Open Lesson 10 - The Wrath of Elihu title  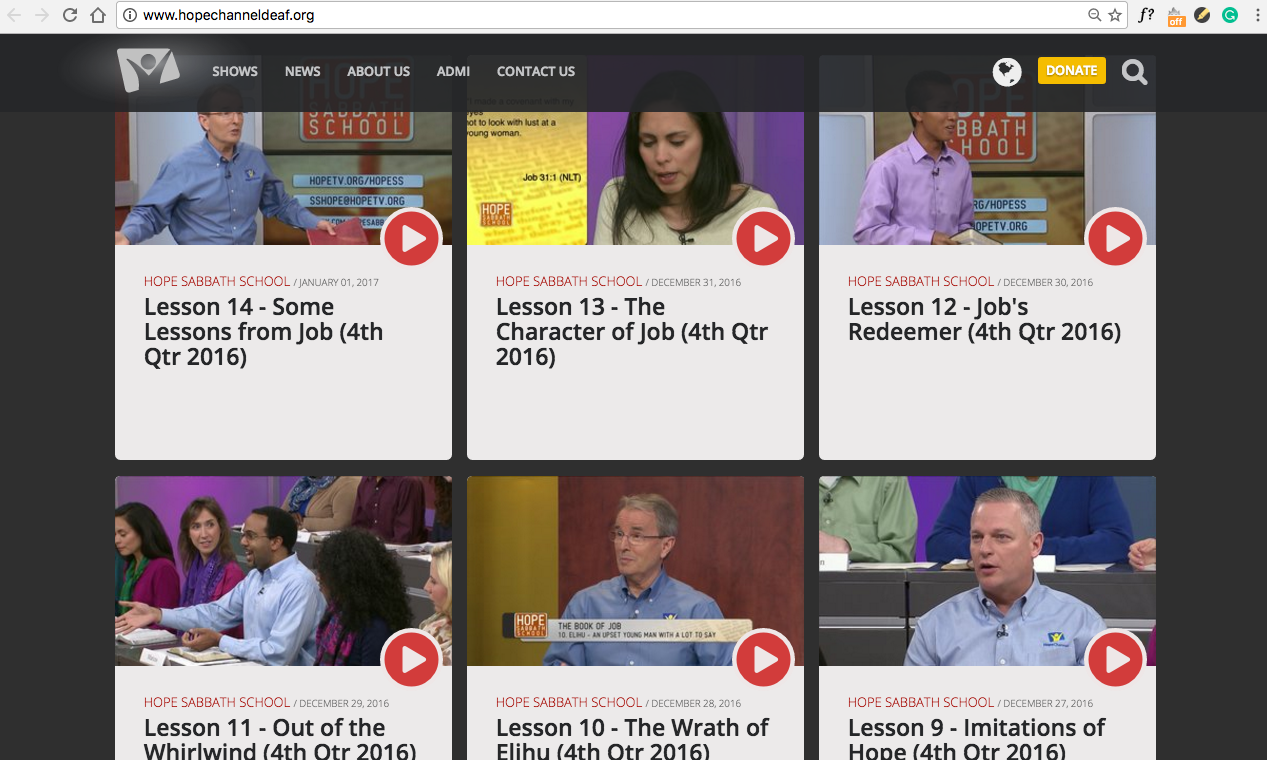click(632, 738)
